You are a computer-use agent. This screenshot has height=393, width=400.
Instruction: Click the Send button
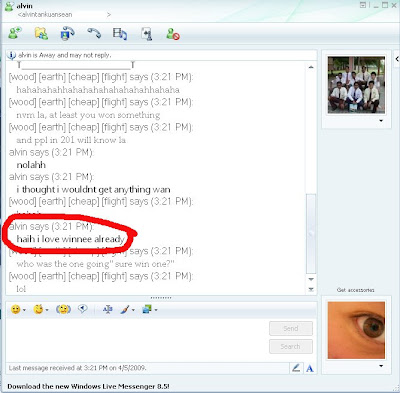[x=291, y=328]
